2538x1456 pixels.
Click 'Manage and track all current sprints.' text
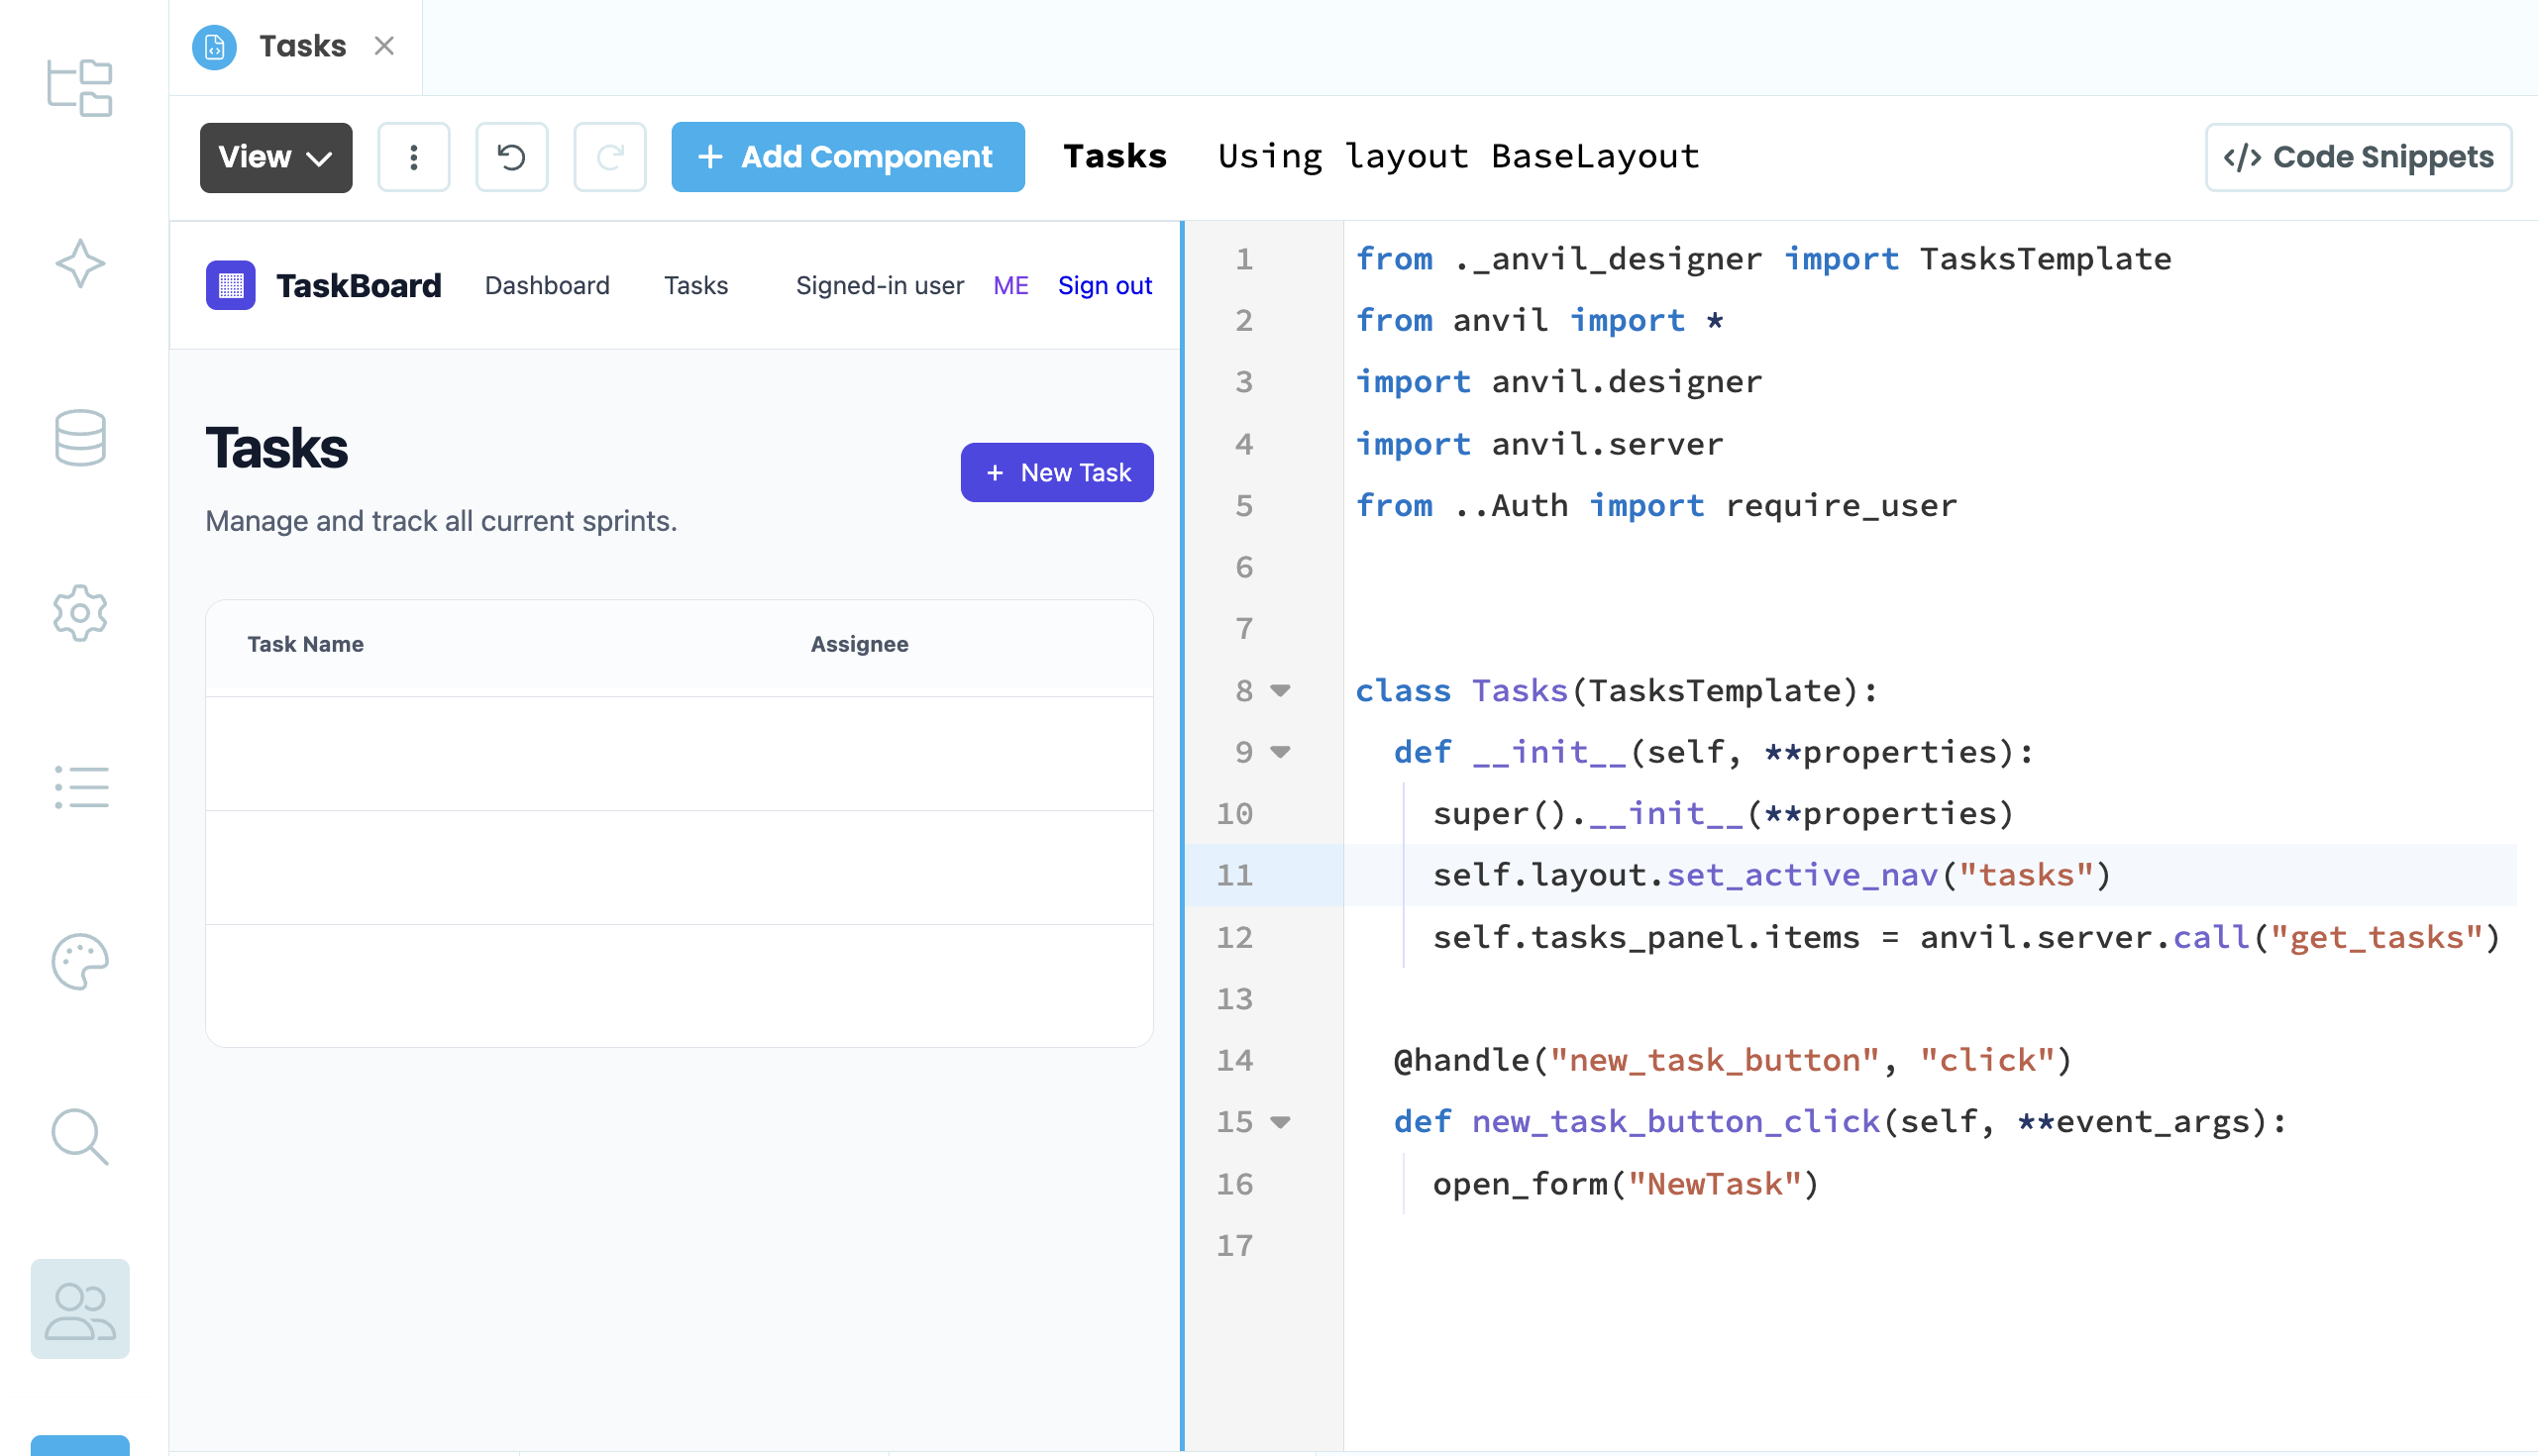[441, 521]
